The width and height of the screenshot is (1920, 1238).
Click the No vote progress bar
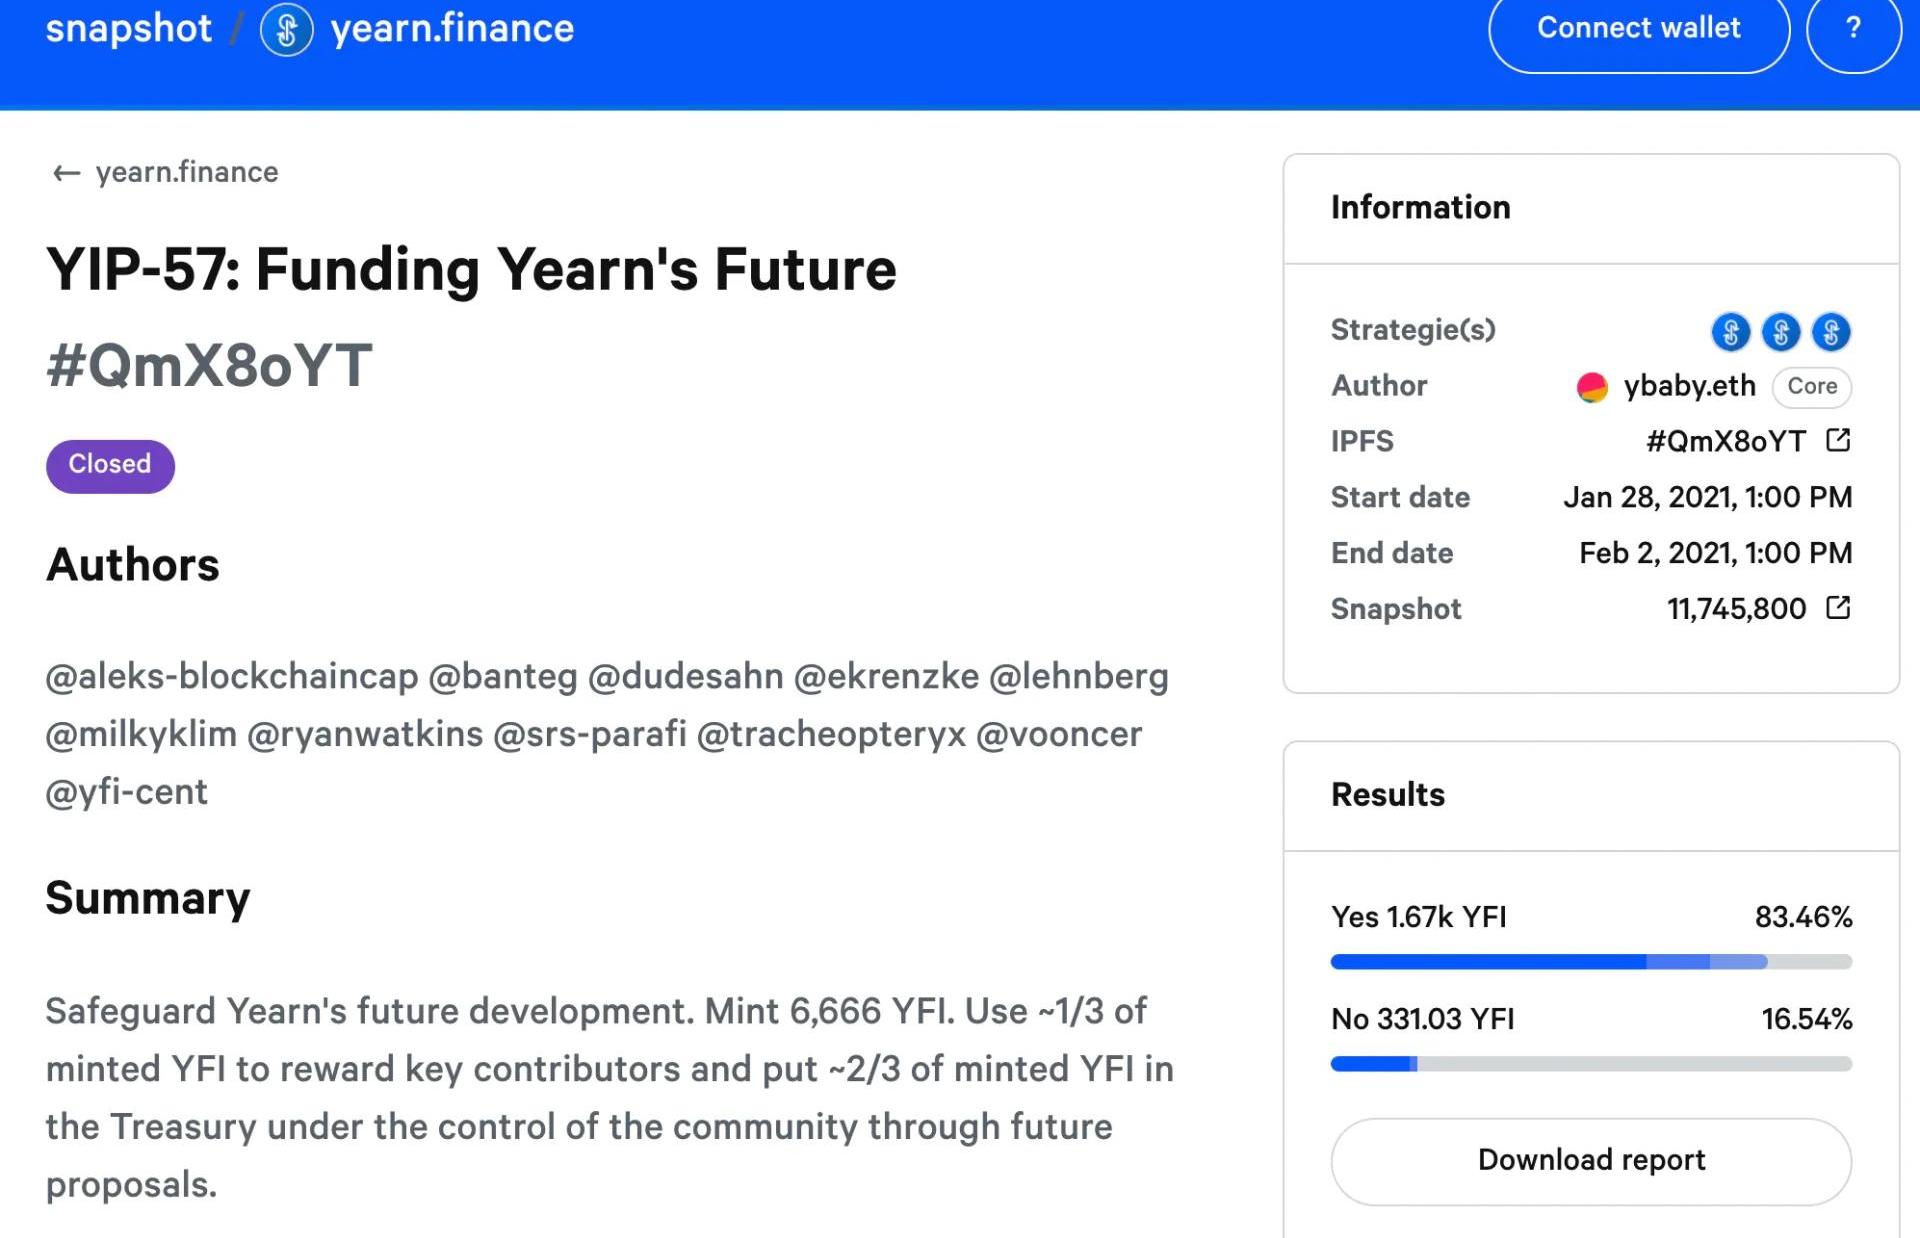(1590, 1064)
